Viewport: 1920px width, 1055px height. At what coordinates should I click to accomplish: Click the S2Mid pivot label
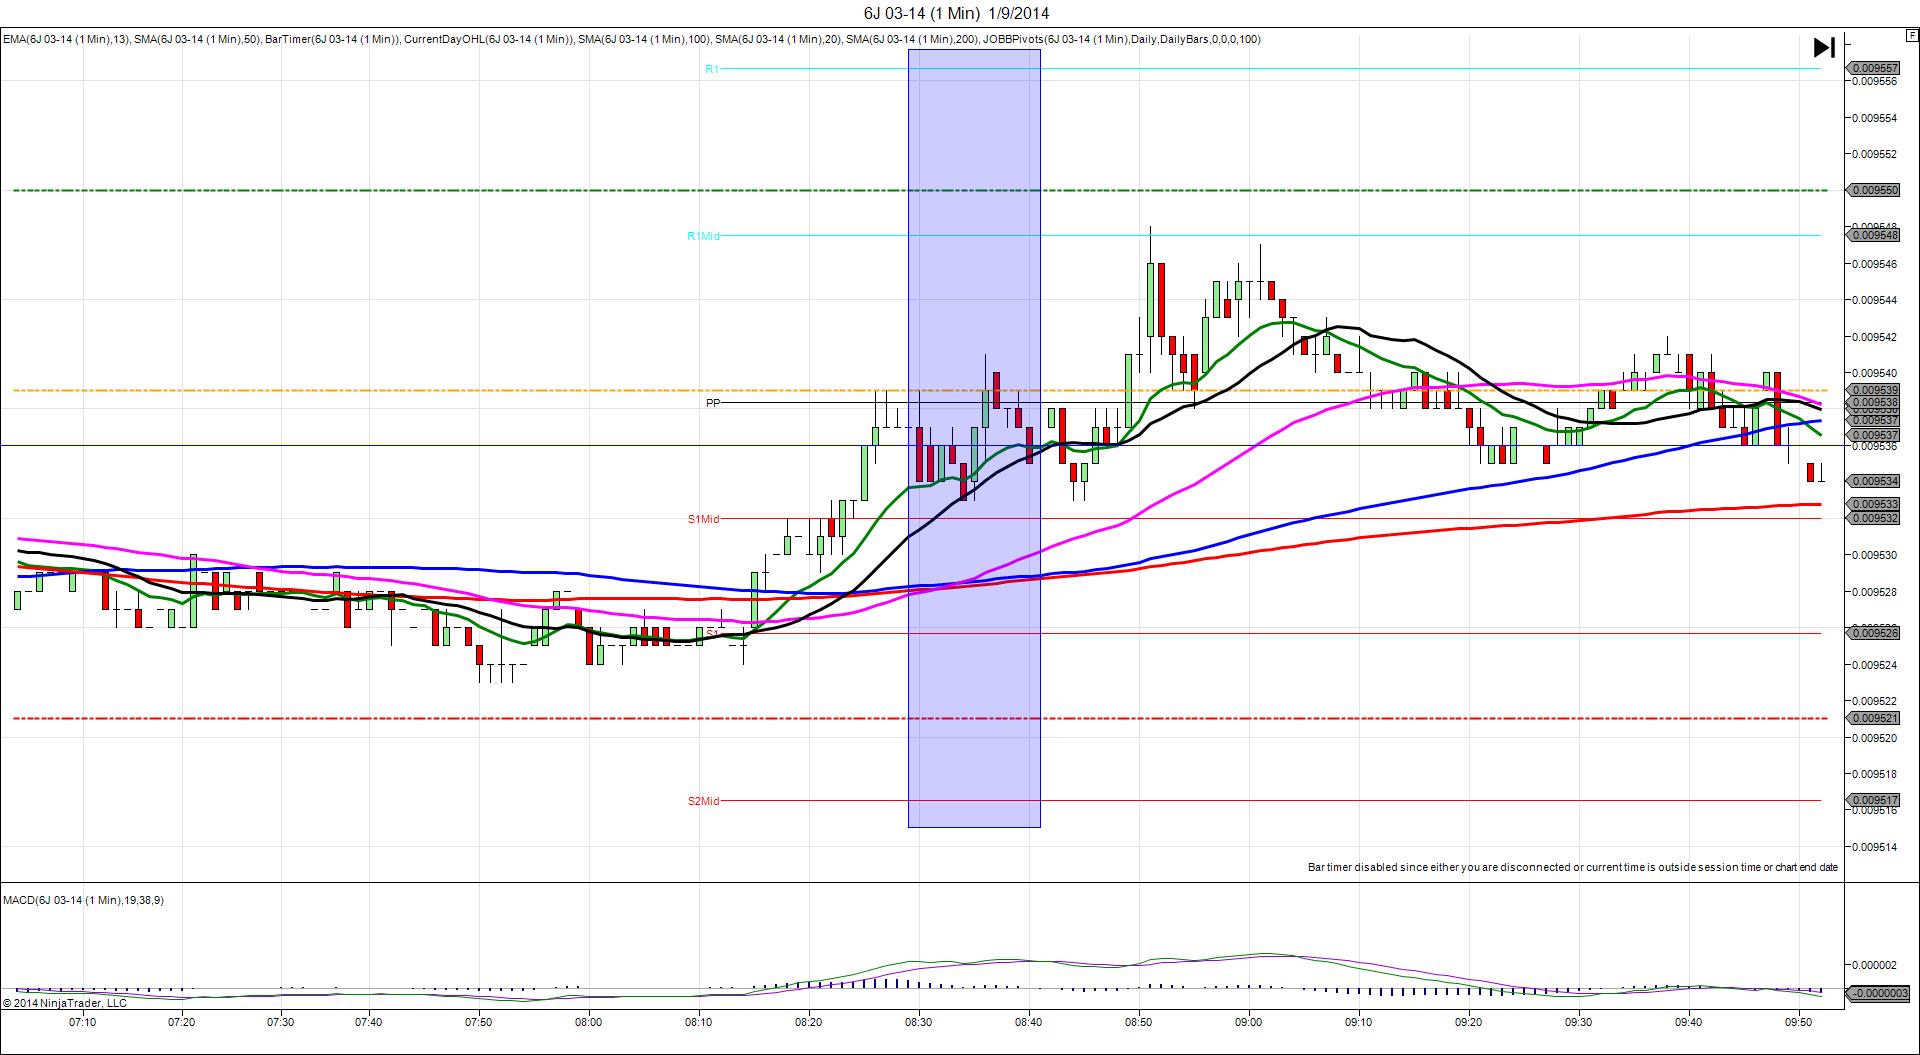coord(703,801)
